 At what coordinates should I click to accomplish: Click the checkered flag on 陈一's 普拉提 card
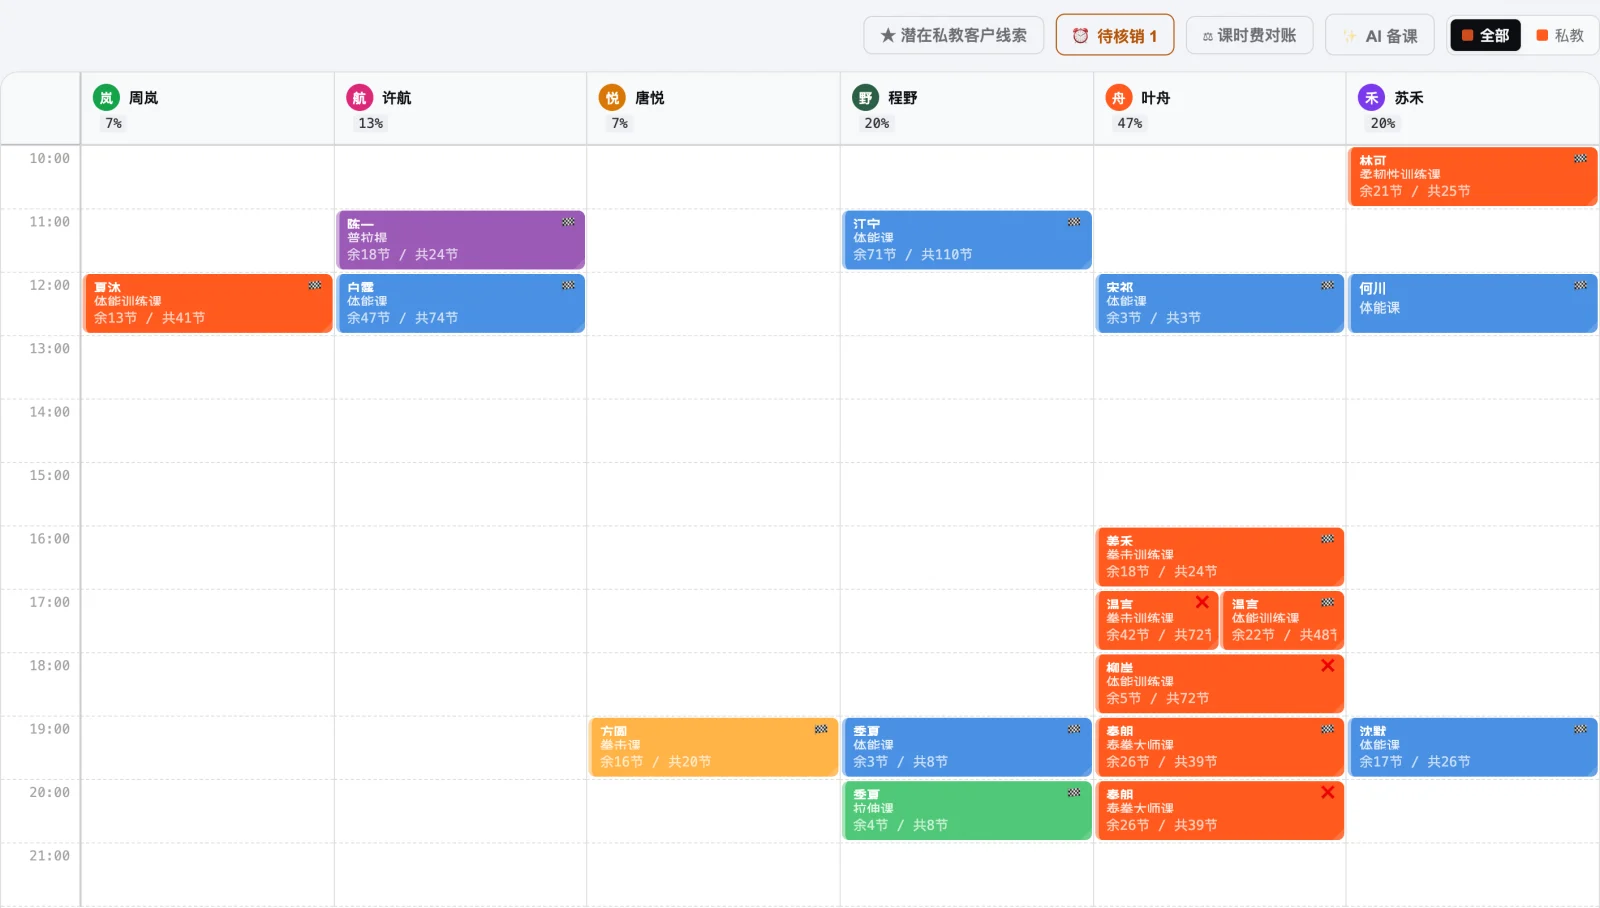pyautogui.click(x=568, y=222)
